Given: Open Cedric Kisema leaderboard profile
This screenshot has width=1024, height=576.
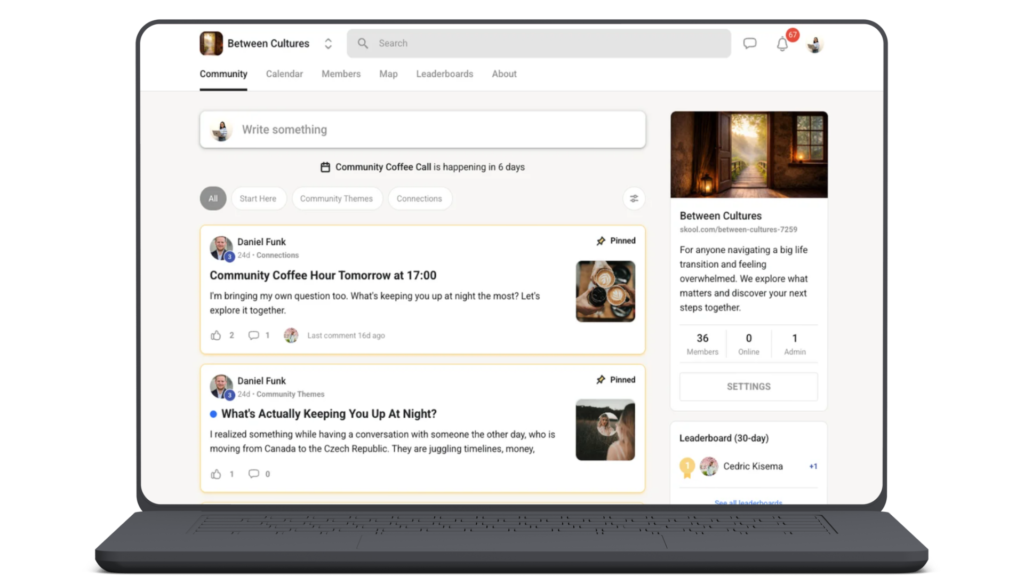Looking at the screenshot, I should pos(753,466).
